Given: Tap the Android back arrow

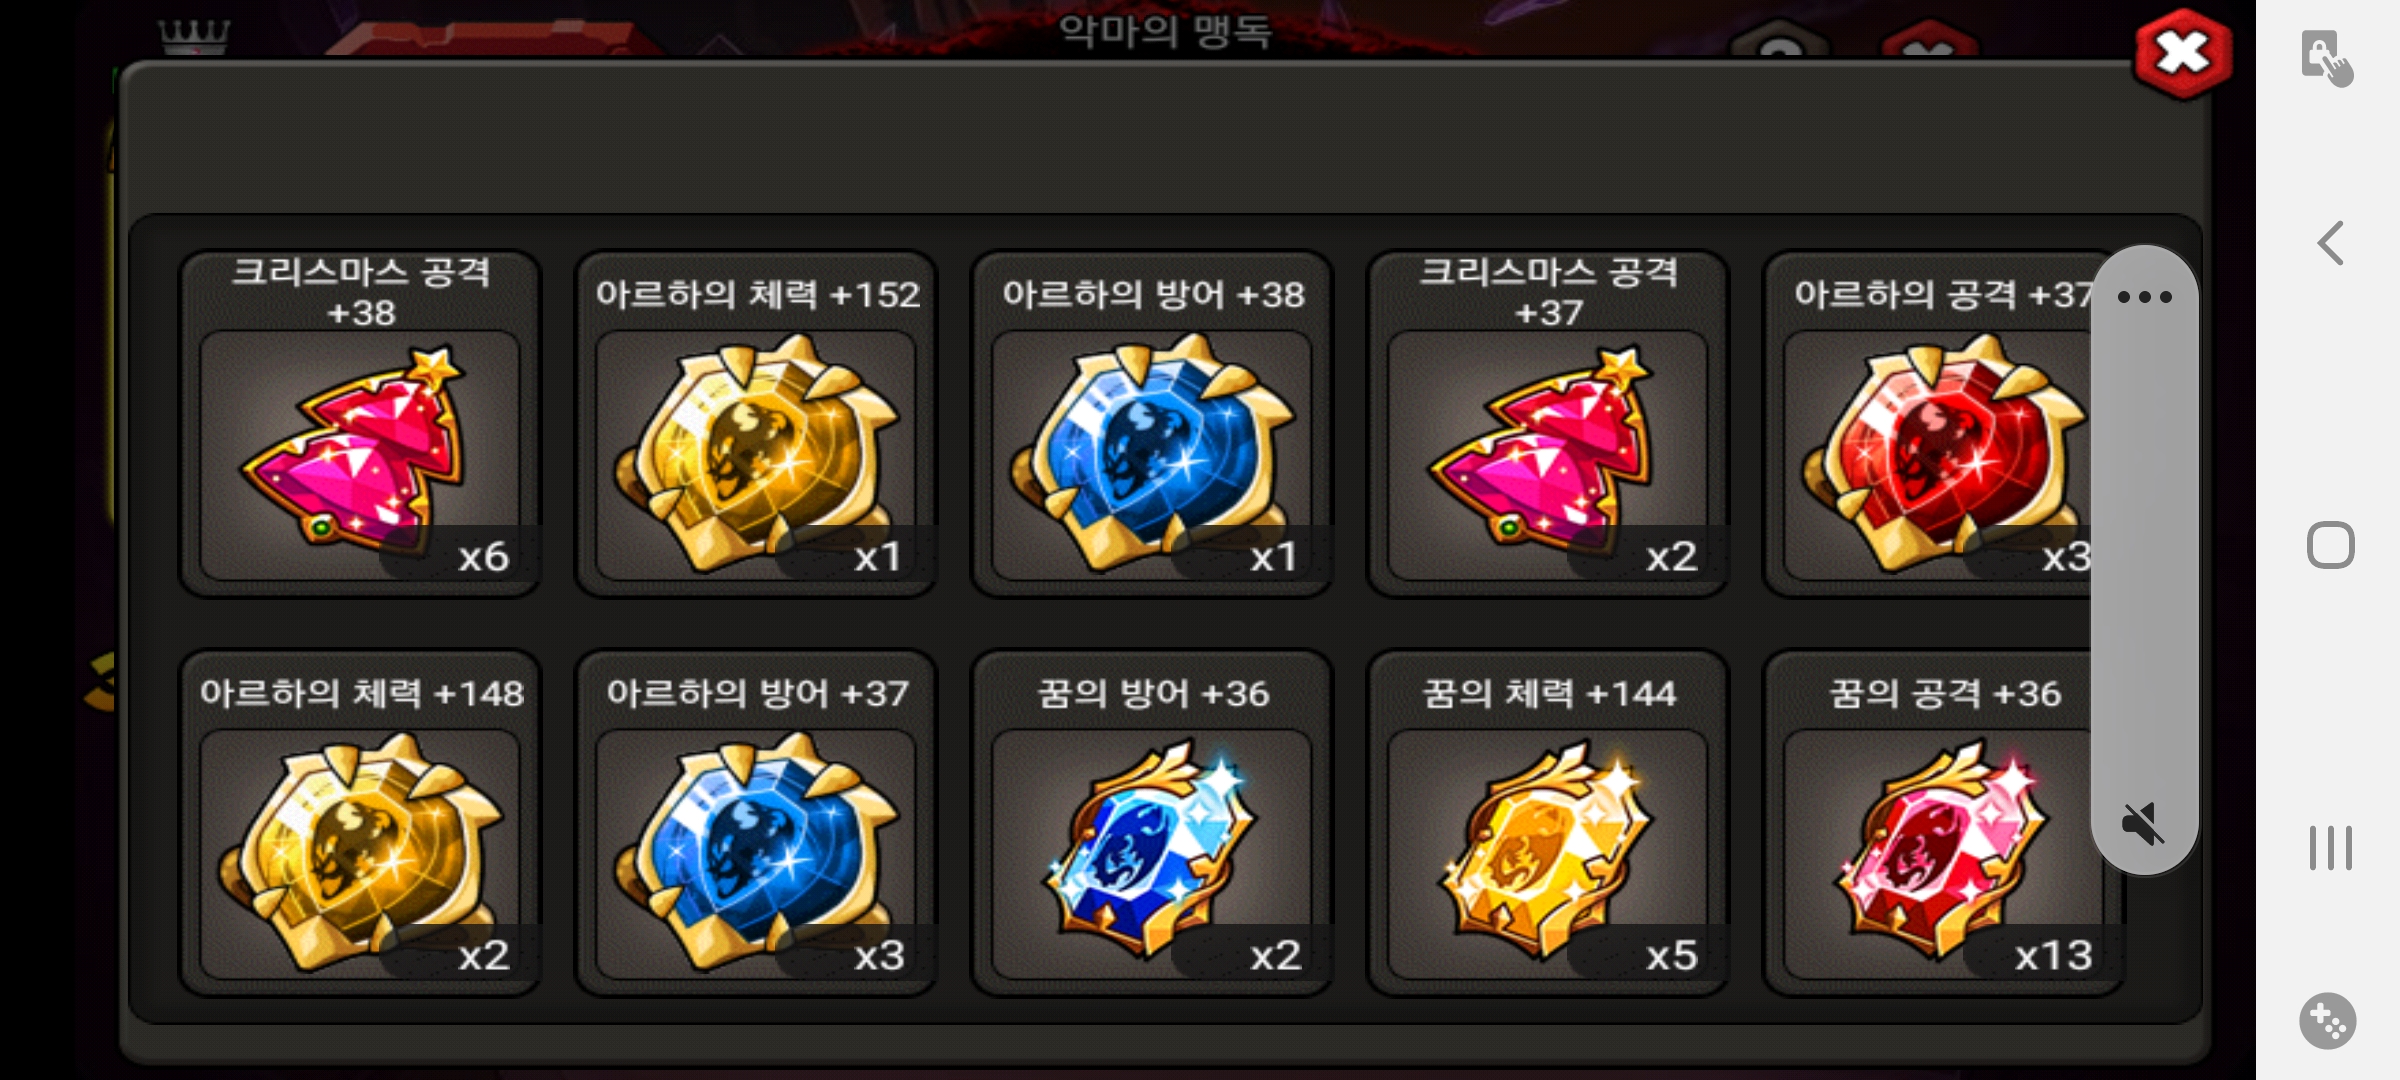Looking at the screenshot, I should click(2331, 243).
